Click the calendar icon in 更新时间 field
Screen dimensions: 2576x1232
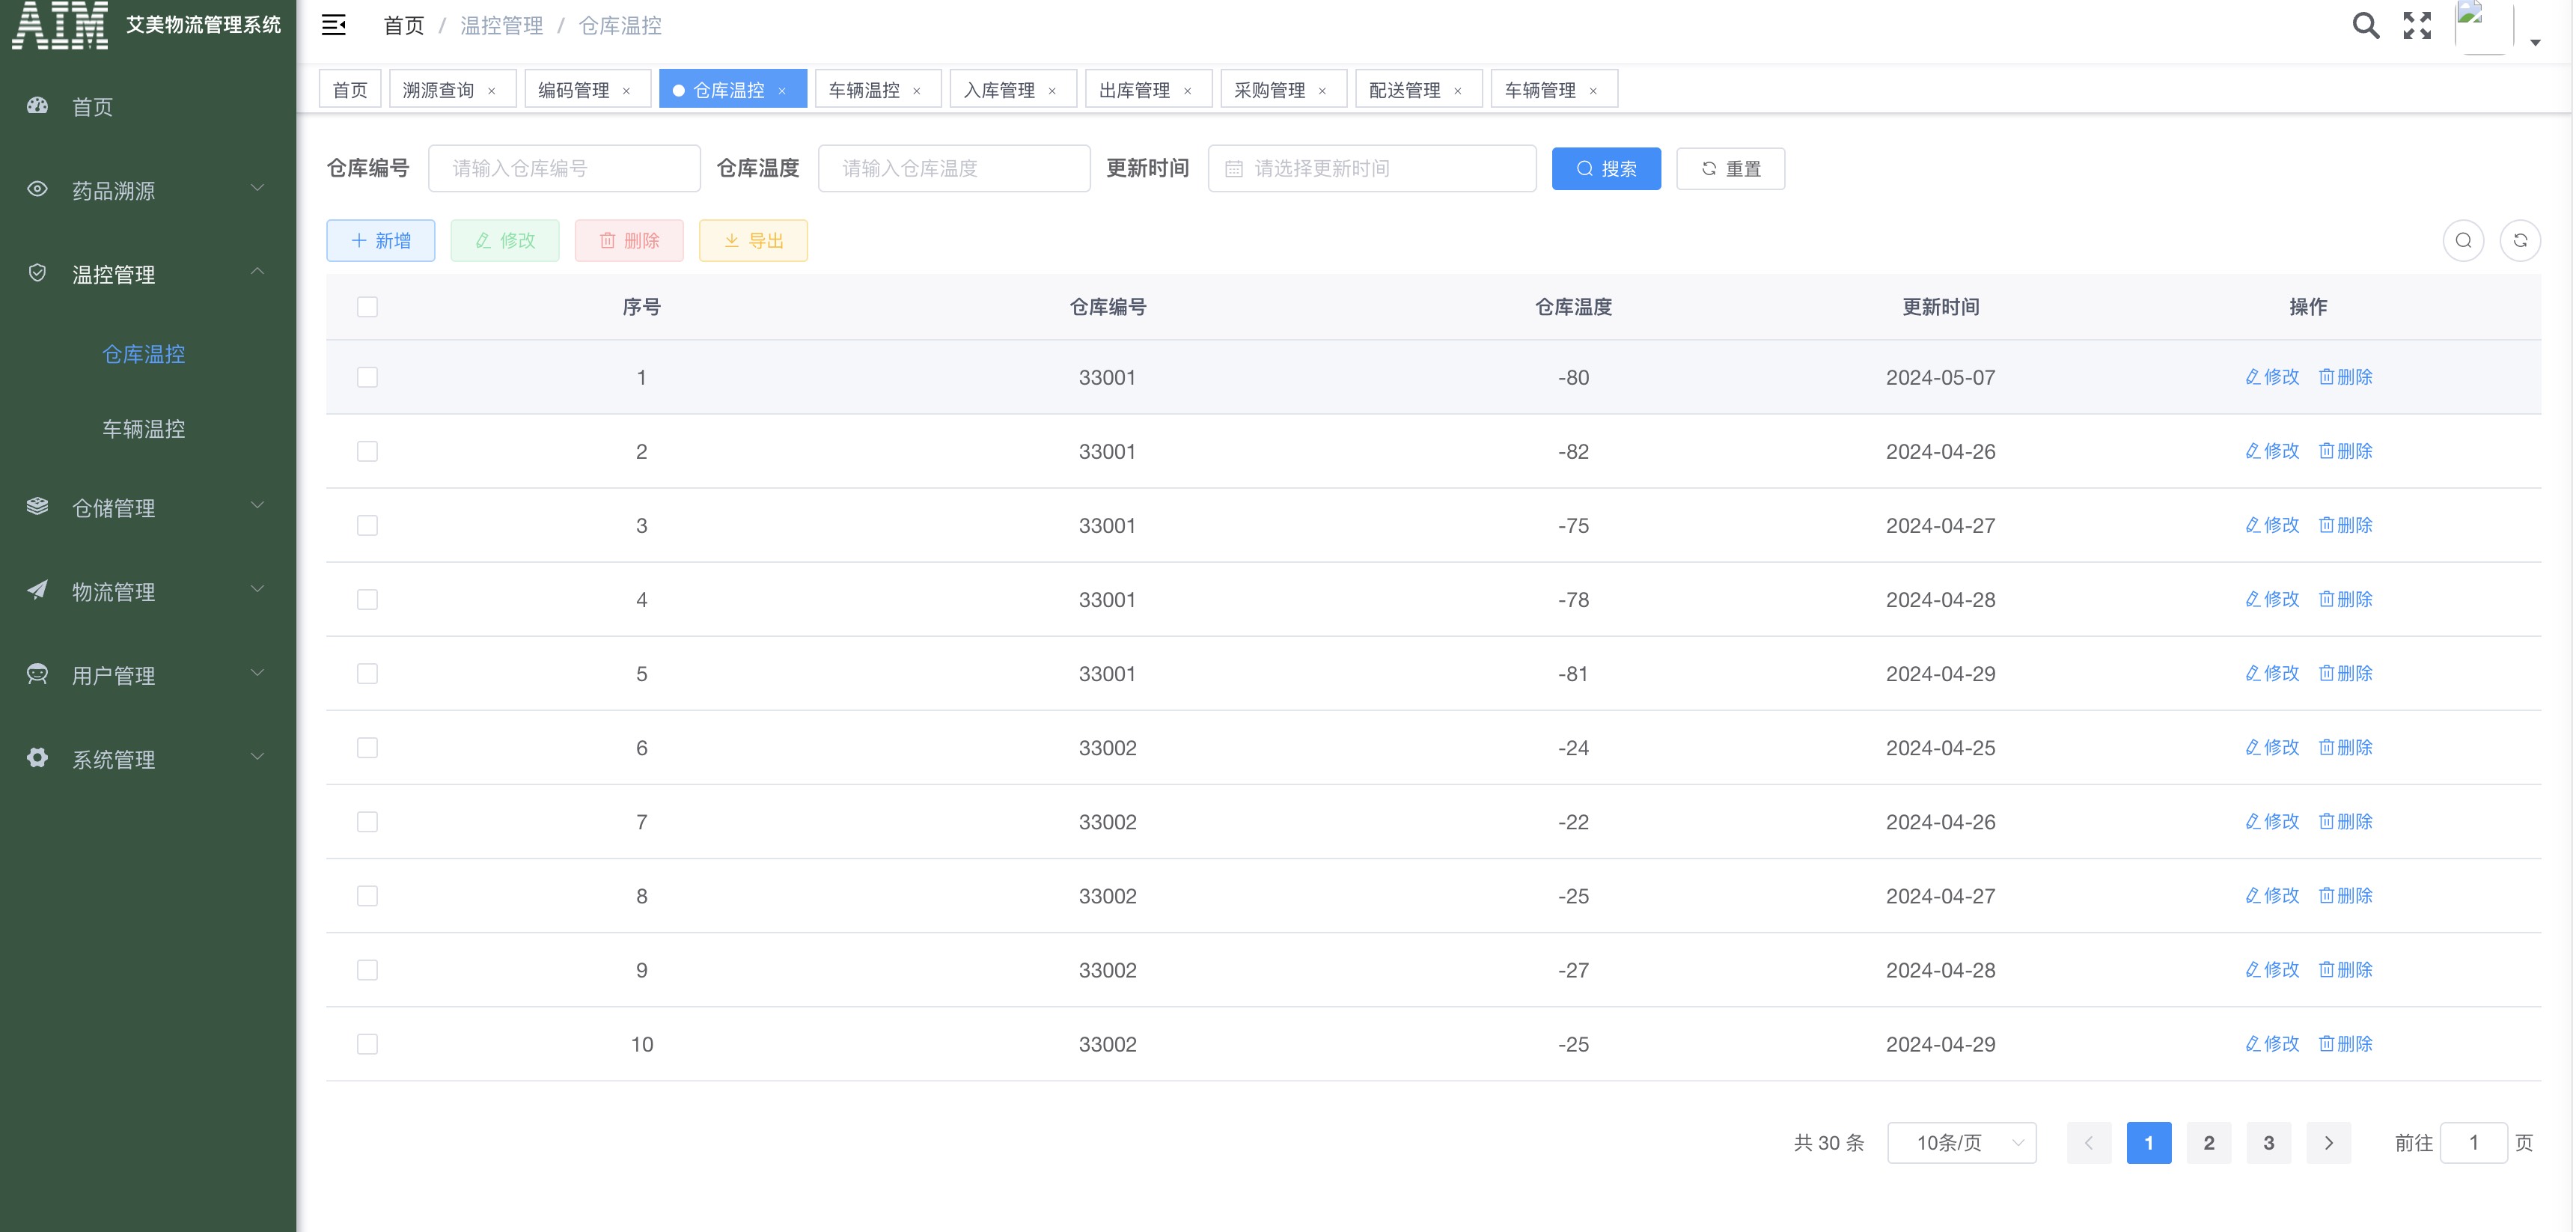[x=1234, y=169]
